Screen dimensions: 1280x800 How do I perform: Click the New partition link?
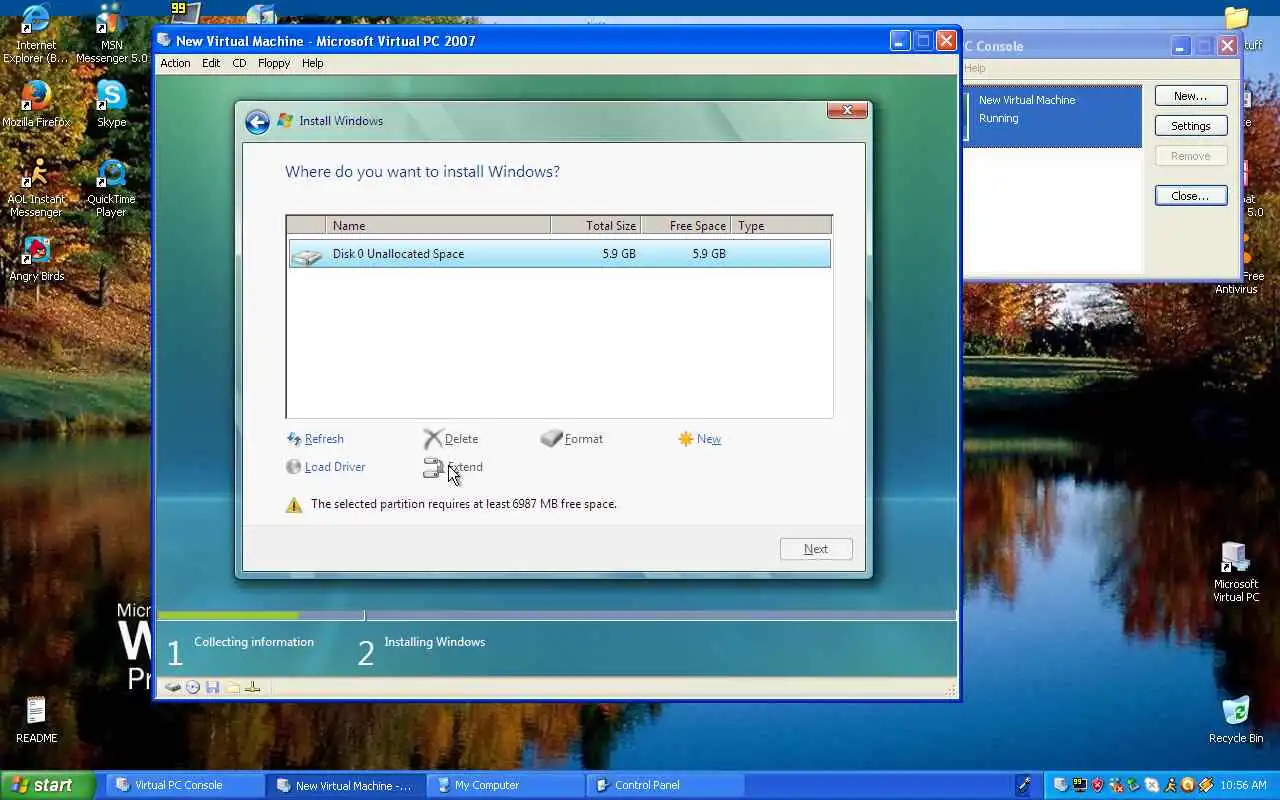(x=709, y=439)
